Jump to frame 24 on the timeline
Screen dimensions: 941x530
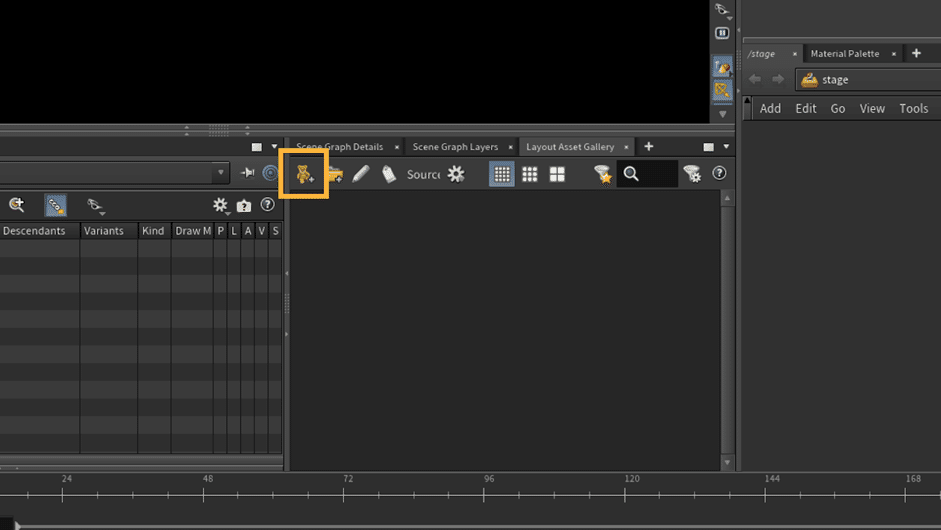coord(62,495)
